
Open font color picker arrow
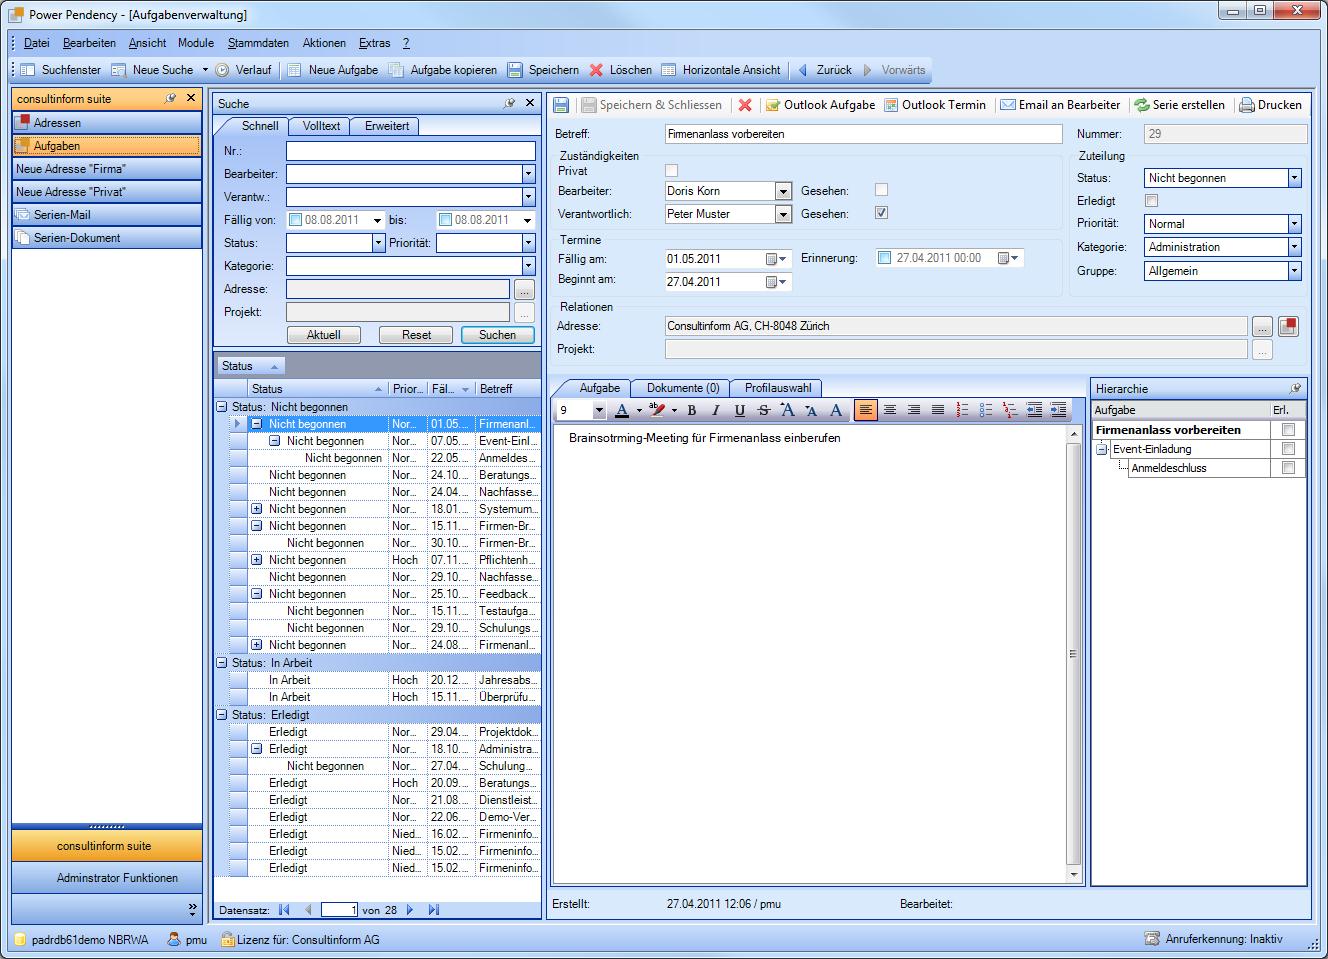[639, 411]
